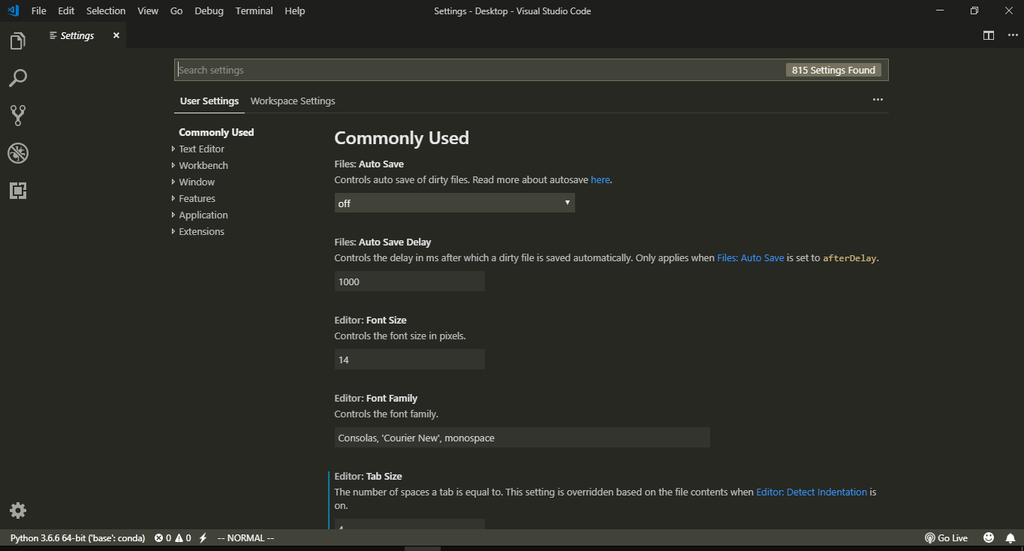
Task: Click the Search settings input field
Action: (480, 70)
